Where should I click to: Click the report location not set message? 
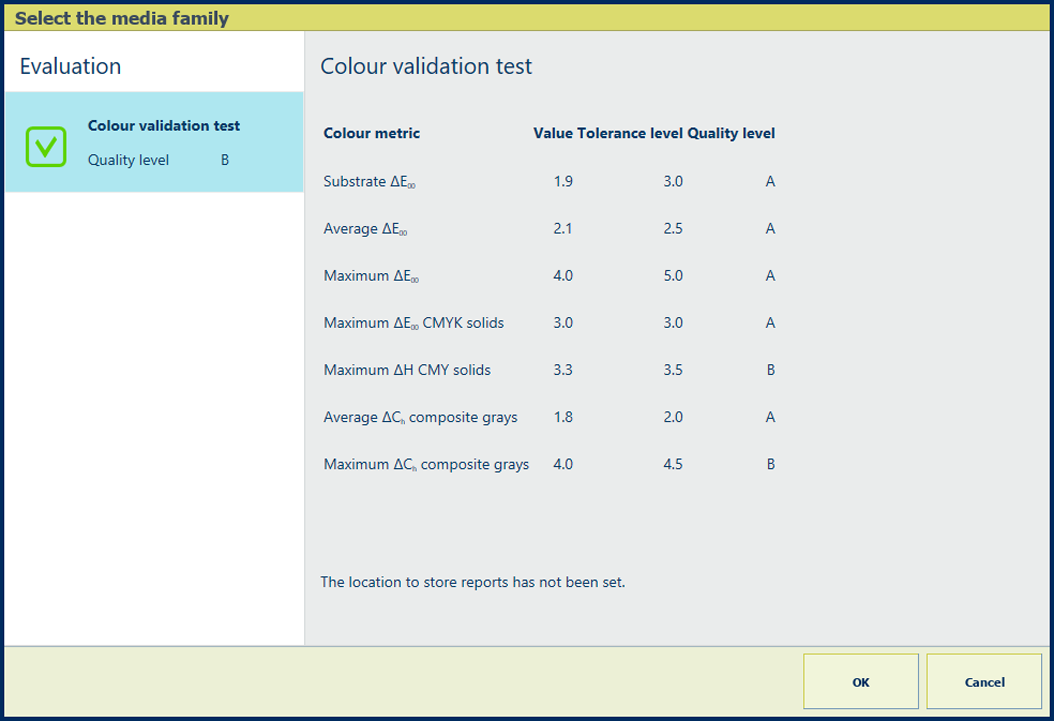(472, 582)
